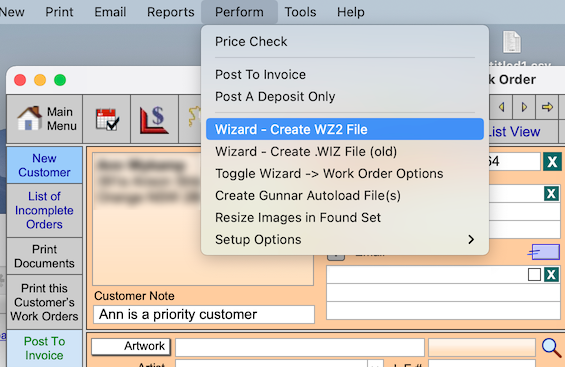This screenshot has width=565, height=367.
Task: Open the Email menu
Action: click(x=110, y=12)
